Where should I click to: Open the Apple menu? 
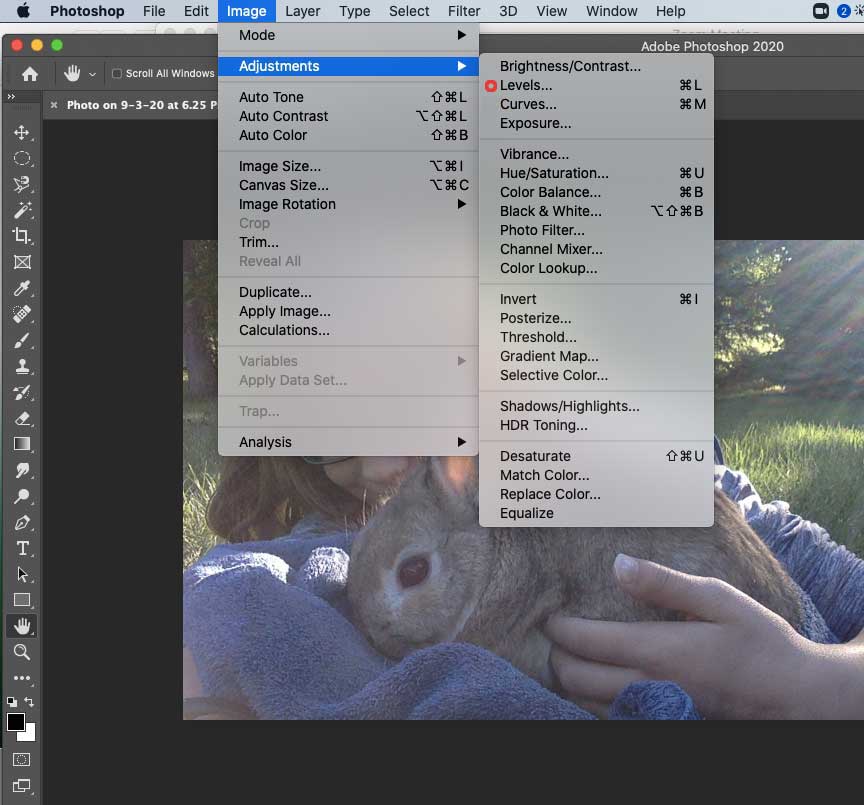[23, 11]
